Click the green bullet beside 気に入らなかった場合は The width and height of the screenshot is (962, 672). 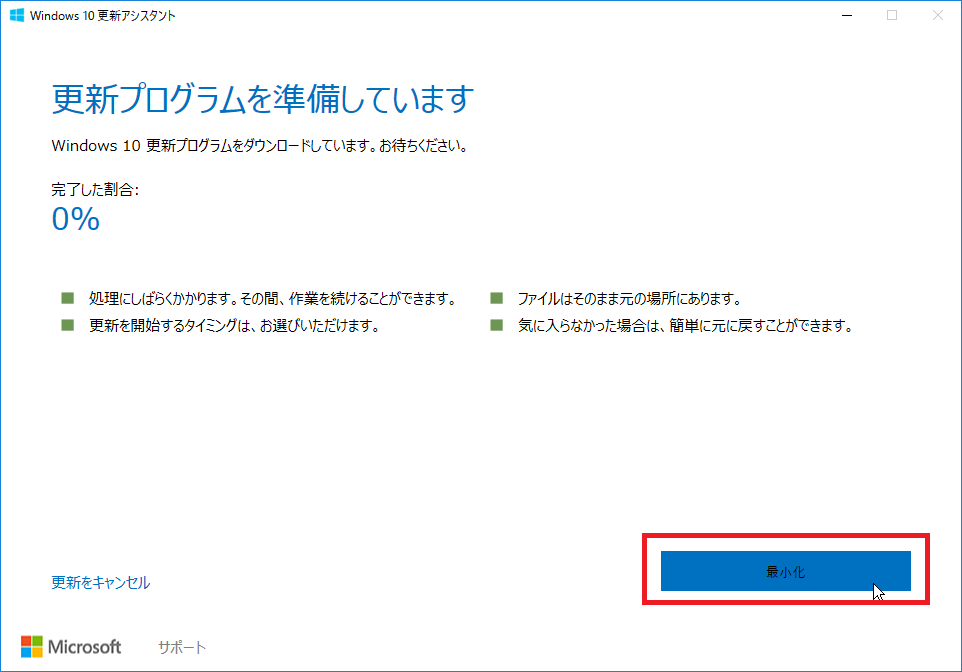[496, 325]
